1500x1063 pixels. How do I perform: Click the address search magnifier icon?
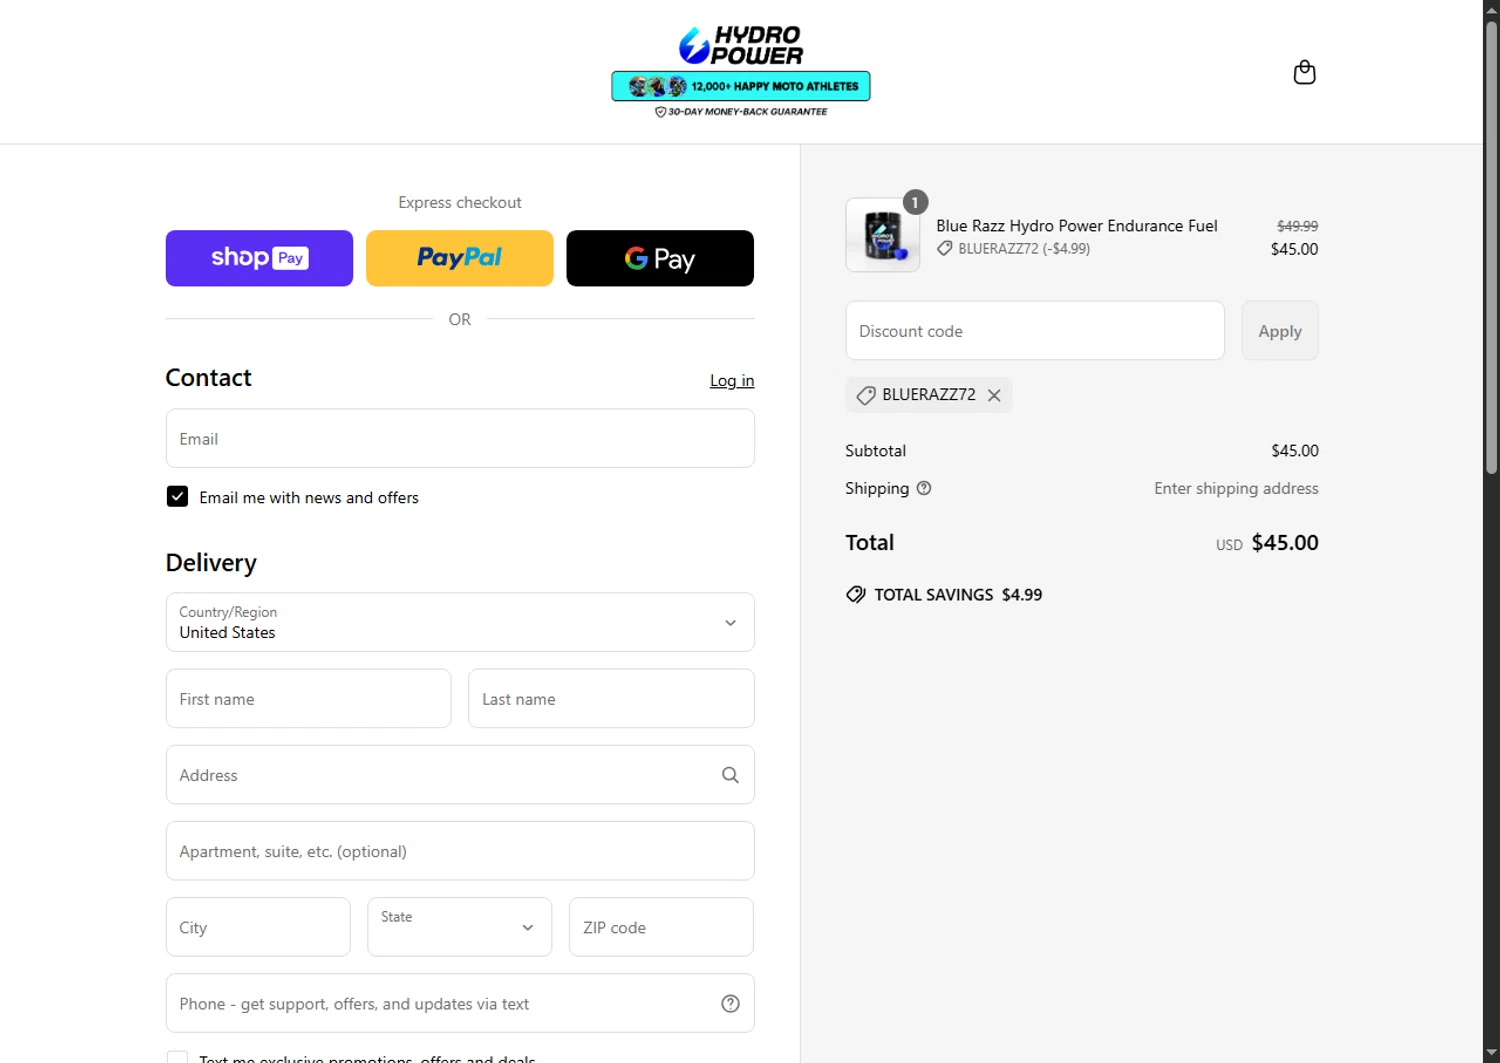[730, 775]
